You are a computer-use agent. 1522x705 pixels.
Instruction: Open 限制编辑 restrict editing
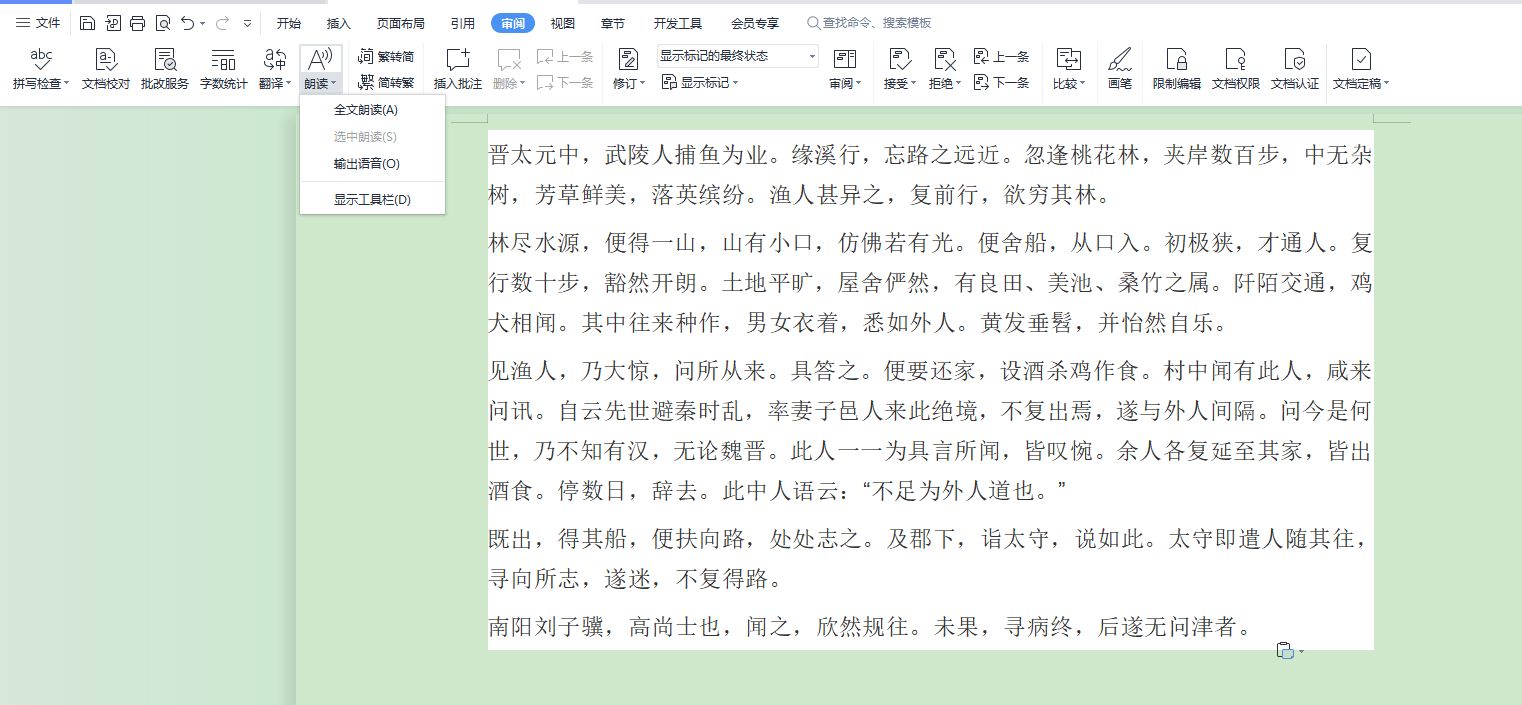pyautogui.click(x=1177, y=70)
